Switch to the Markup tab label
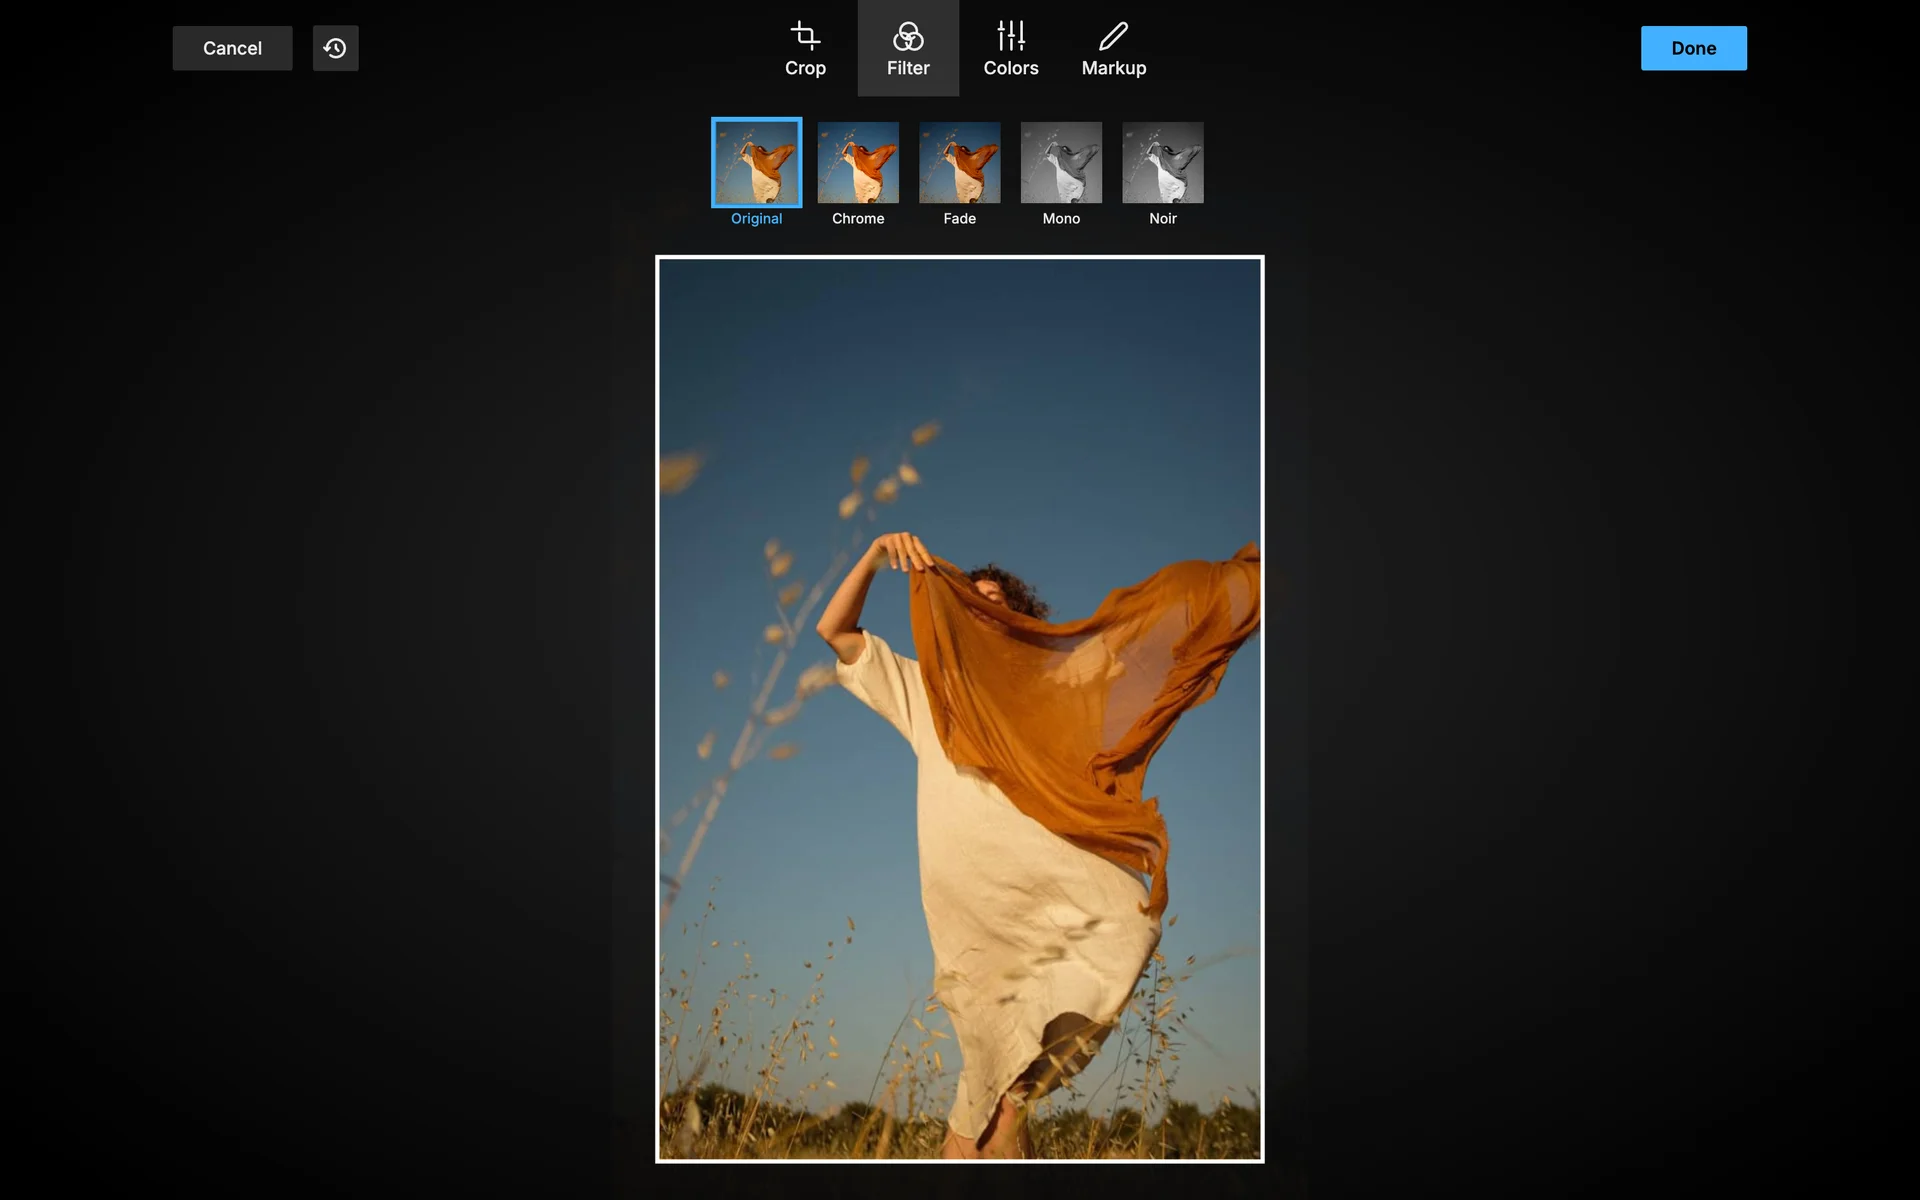 1113,68
